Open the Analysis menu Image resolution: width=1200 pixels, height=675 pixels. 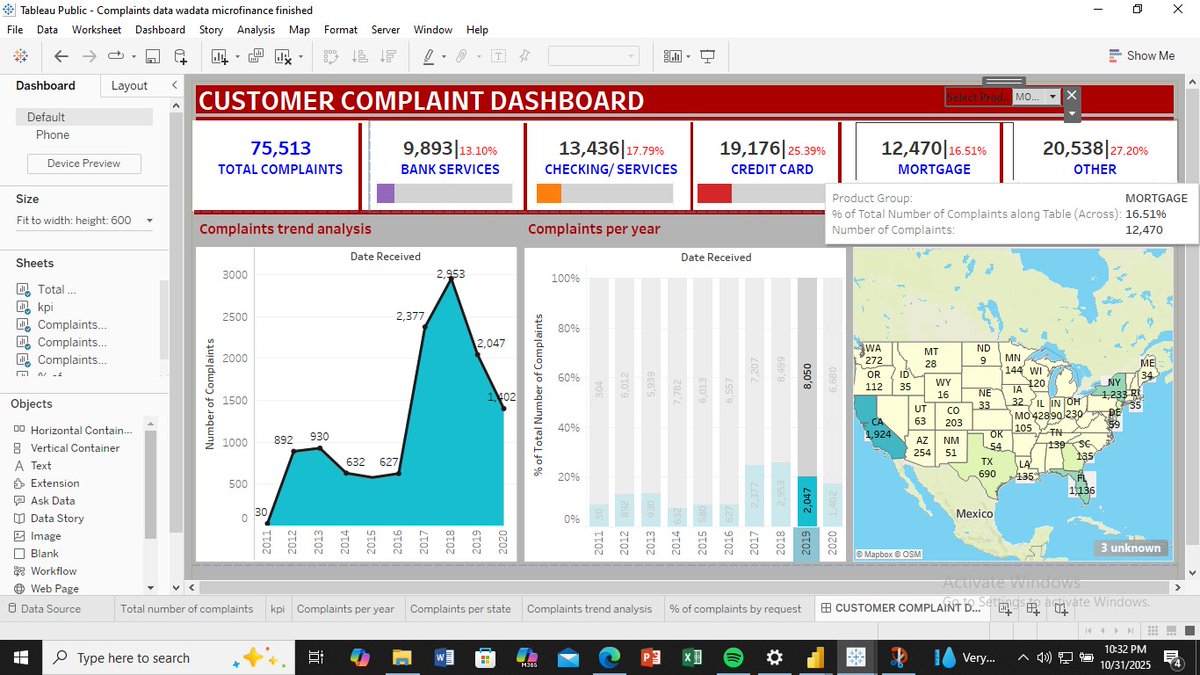256,29
